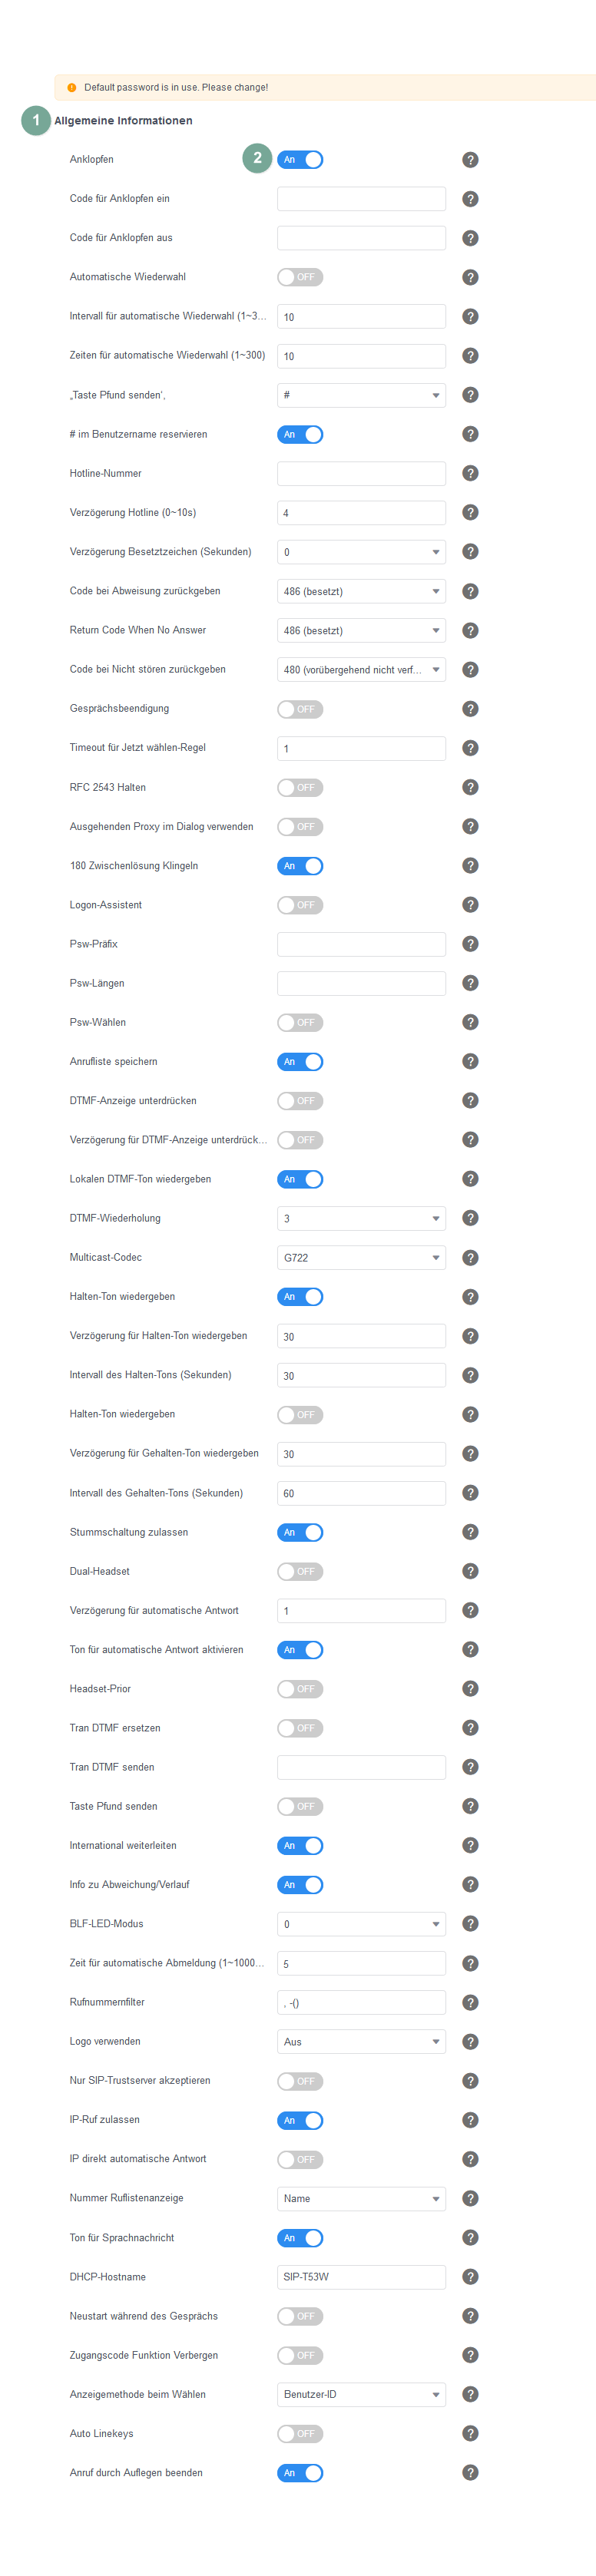
Task: Show help for DHCP-Hostname field
Action: coord(470,2277)
